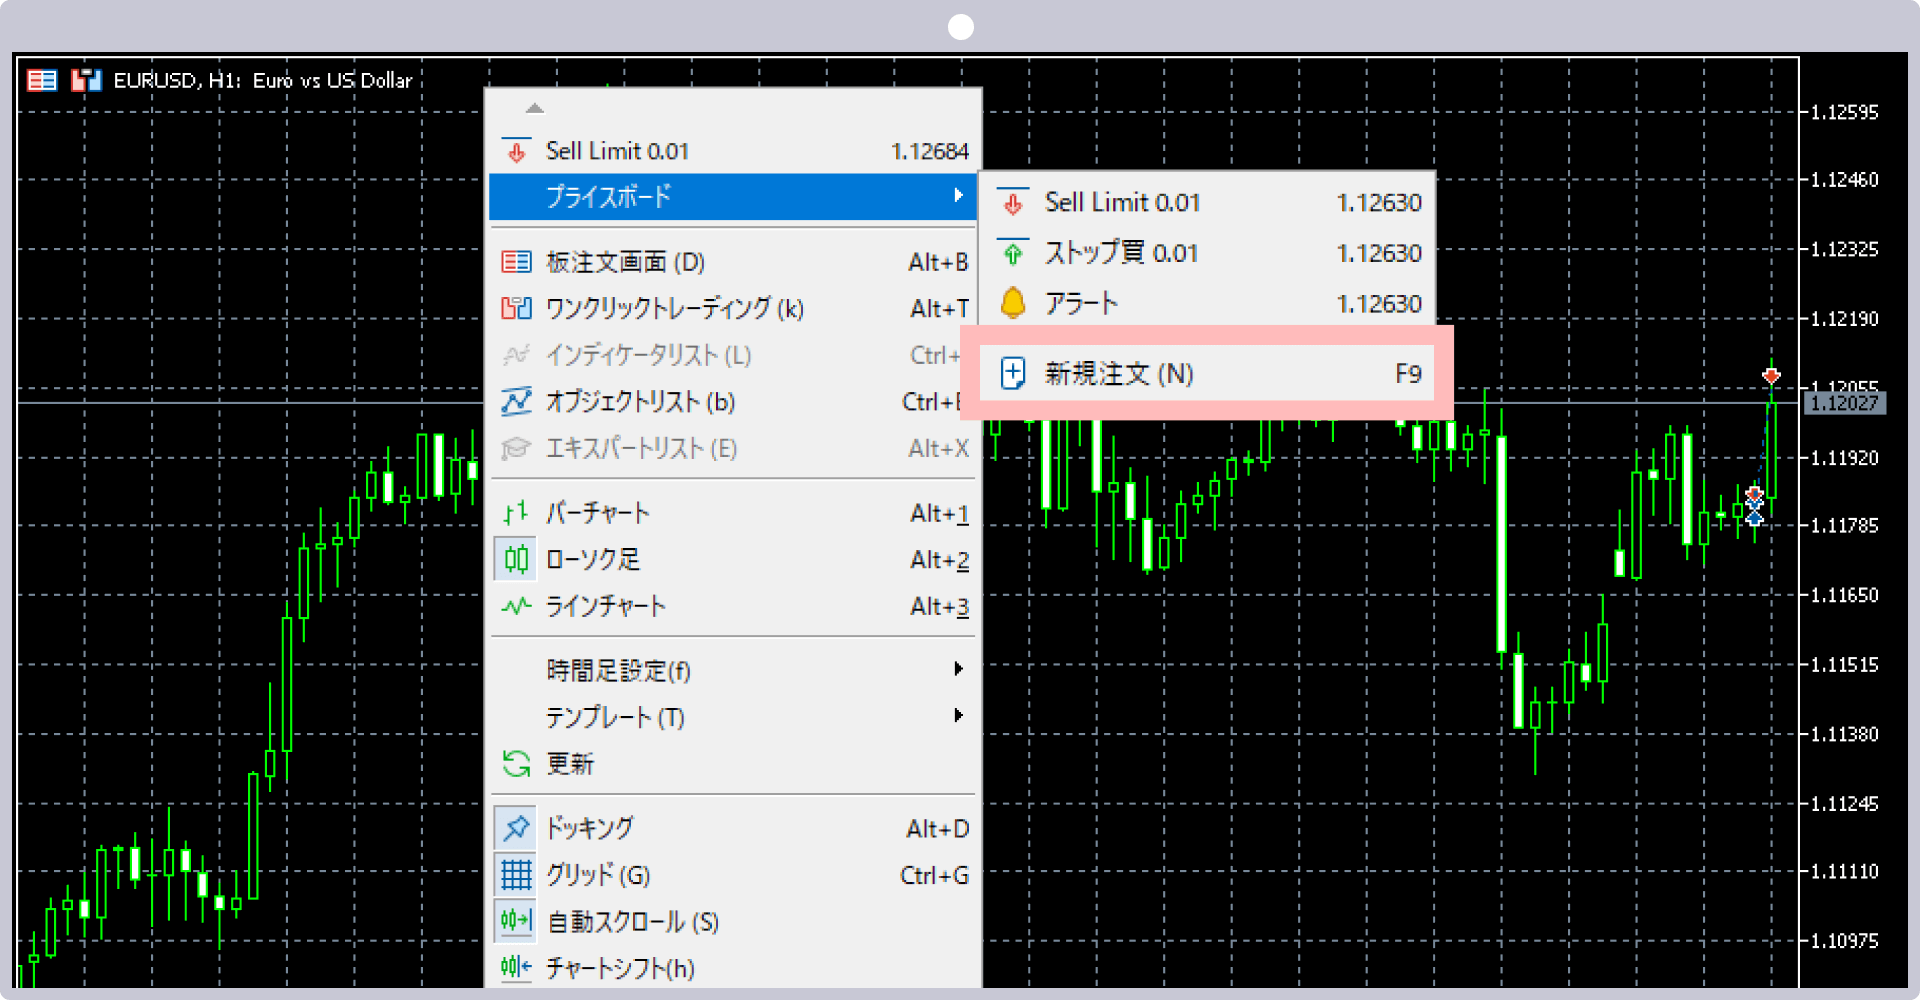The width and height of the screenshot is (1920, 1000).
Task: Switch to ローソク足 chart type
Action: (733, 559)
